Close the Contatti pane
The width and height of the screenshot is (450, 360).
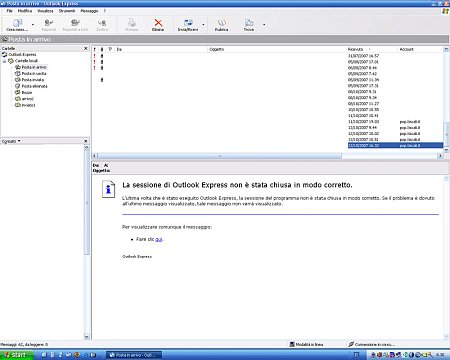[x=86, y=141]
